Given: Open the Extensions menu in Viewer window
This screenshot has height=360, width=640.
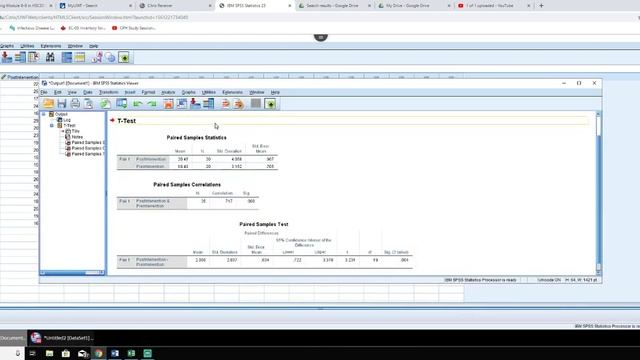Looking at the screenshot, I should click(x=233, y=93).
